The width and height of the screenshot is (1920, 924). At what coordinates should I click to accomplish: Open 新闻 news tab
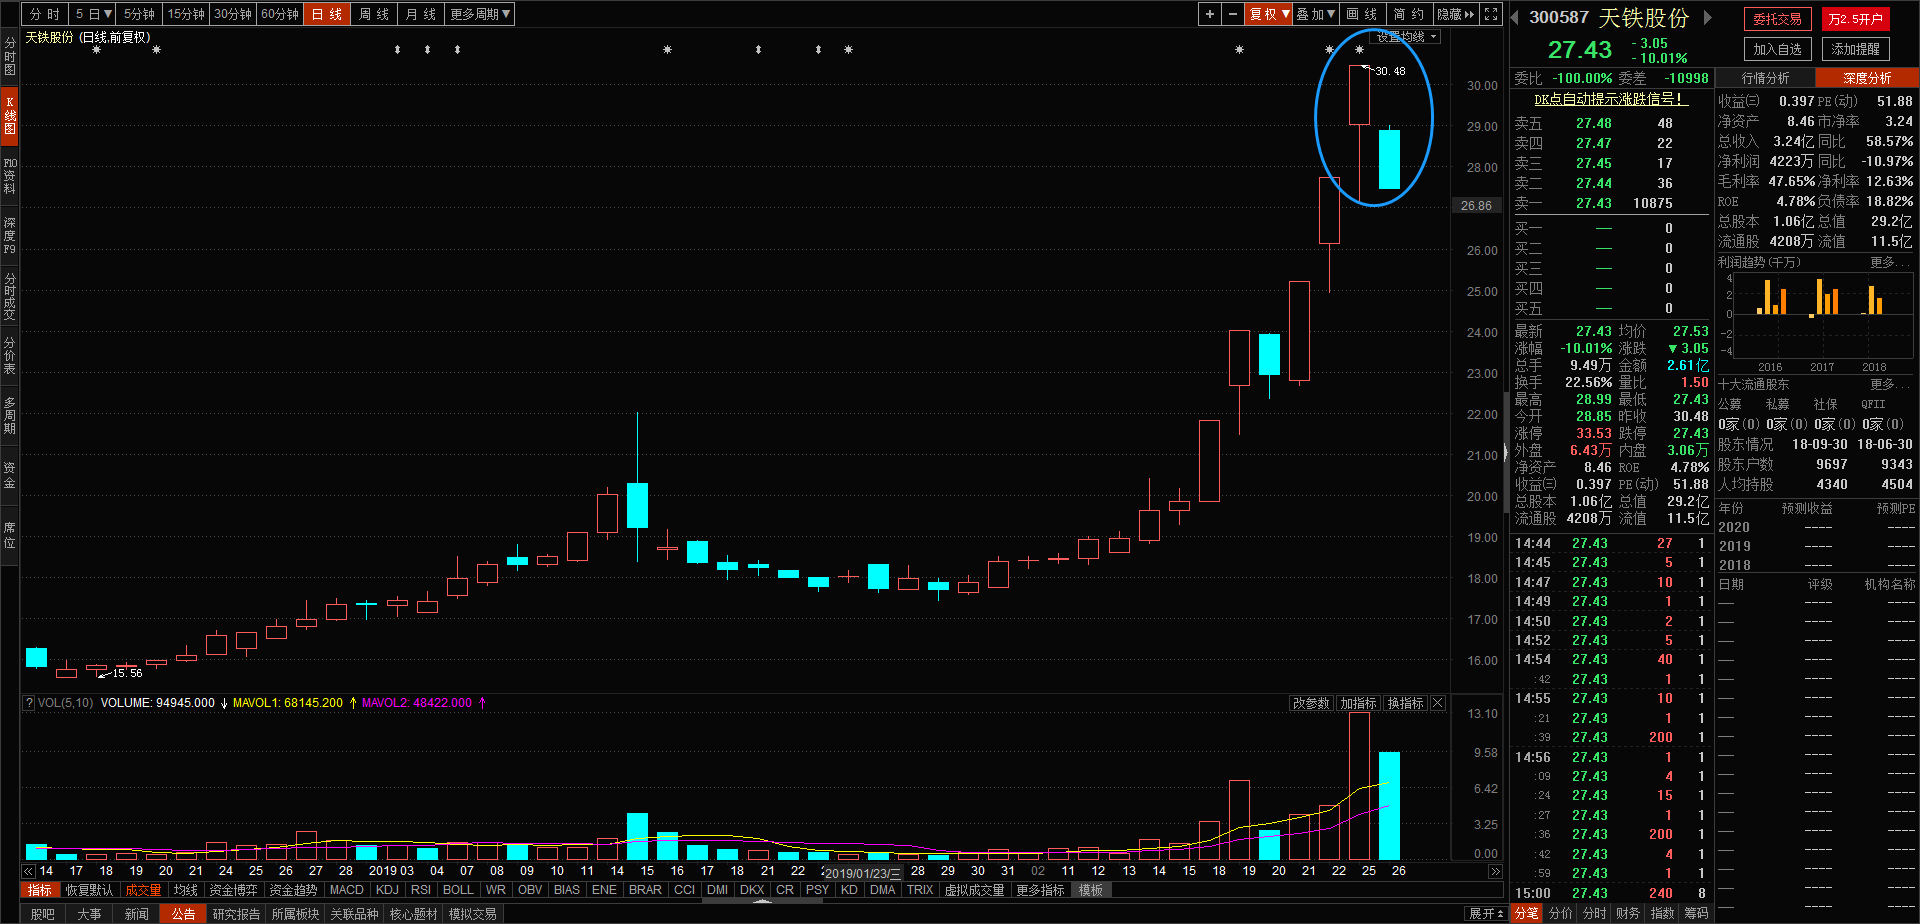(x=137, y=914)
